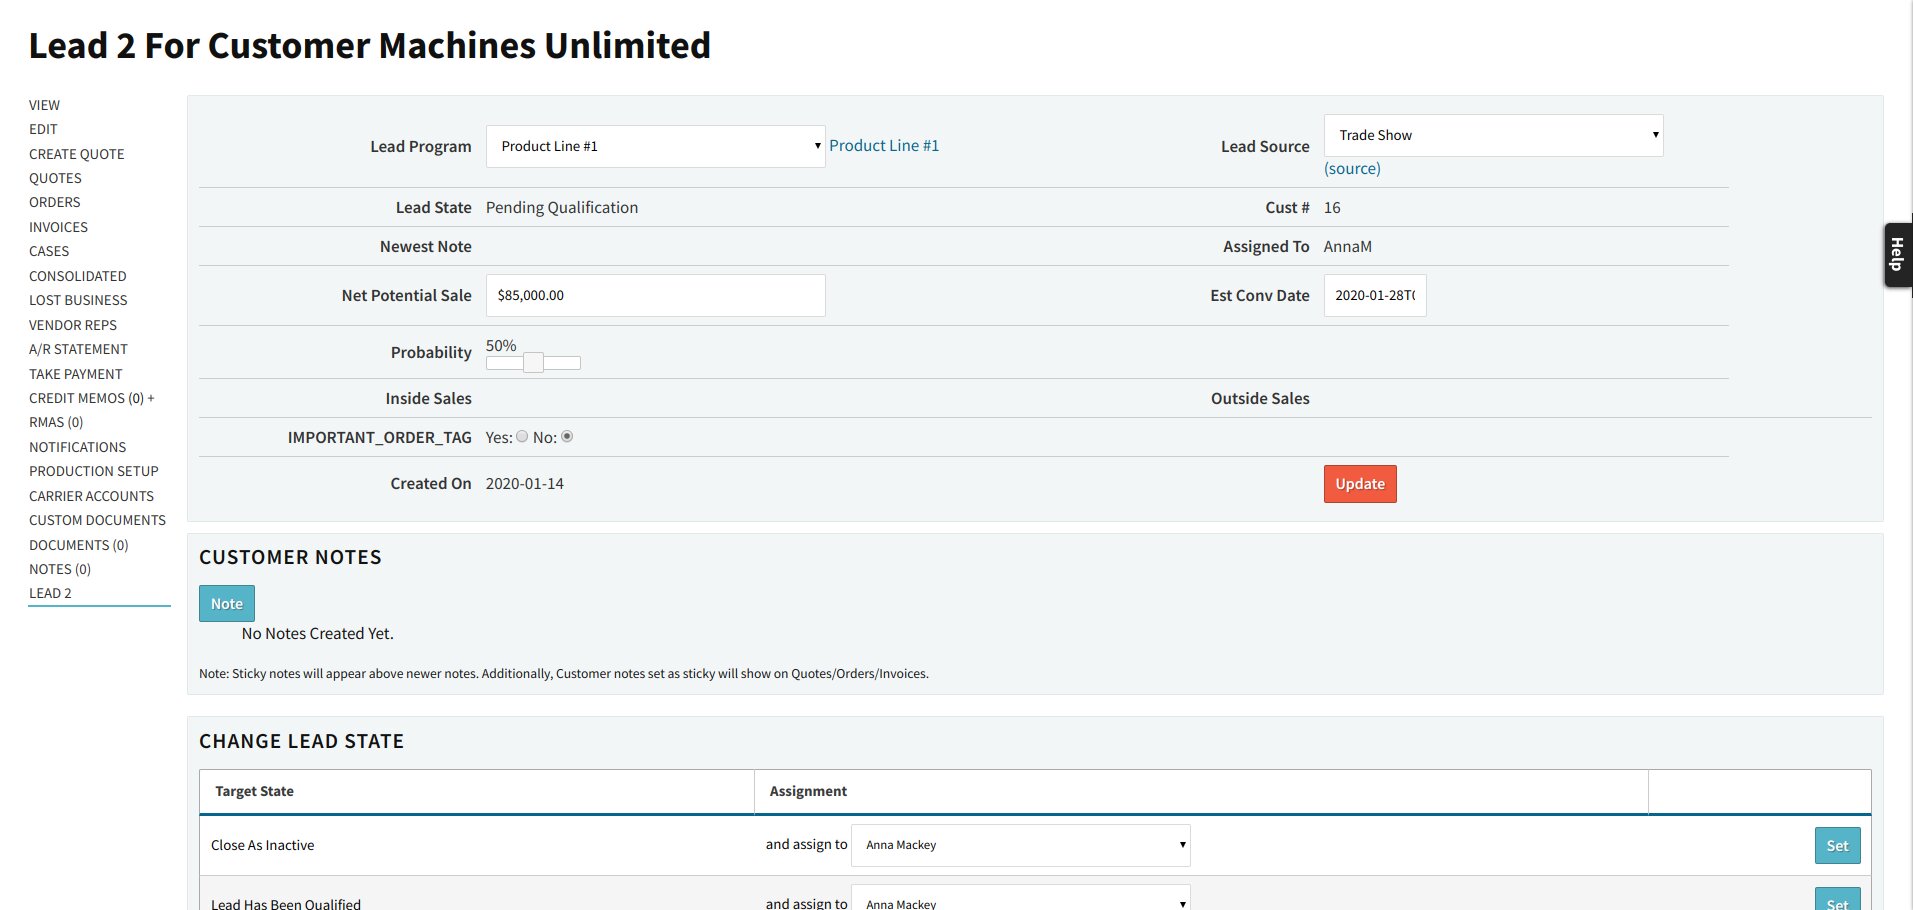Click the Cust # value 16
The height and width of the screenshot is (910, 1913).
pyautogui.click(x=1332, y=207)
